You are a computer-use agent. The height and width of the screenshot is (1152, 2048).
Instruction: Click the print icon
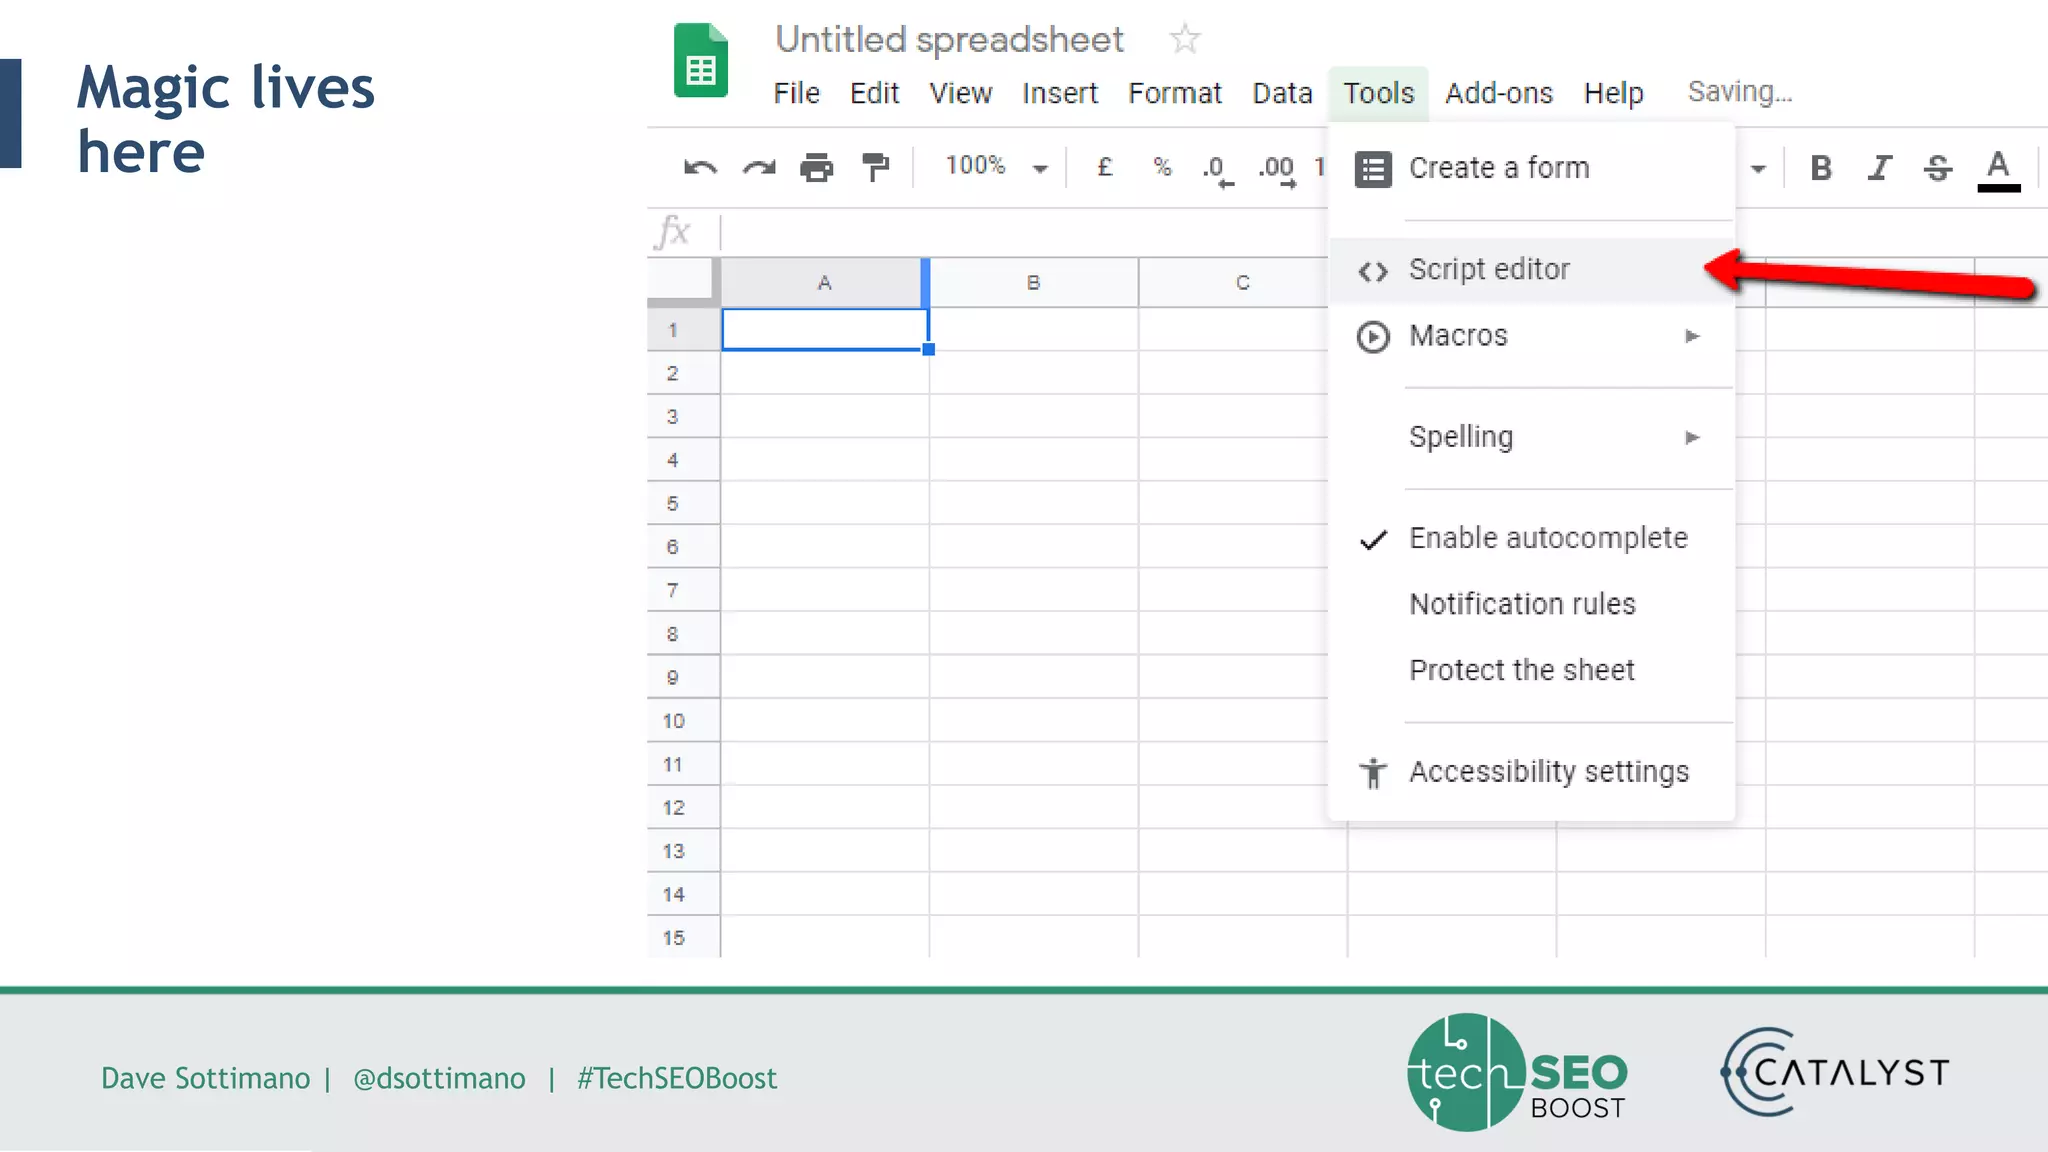coord(817,167)
